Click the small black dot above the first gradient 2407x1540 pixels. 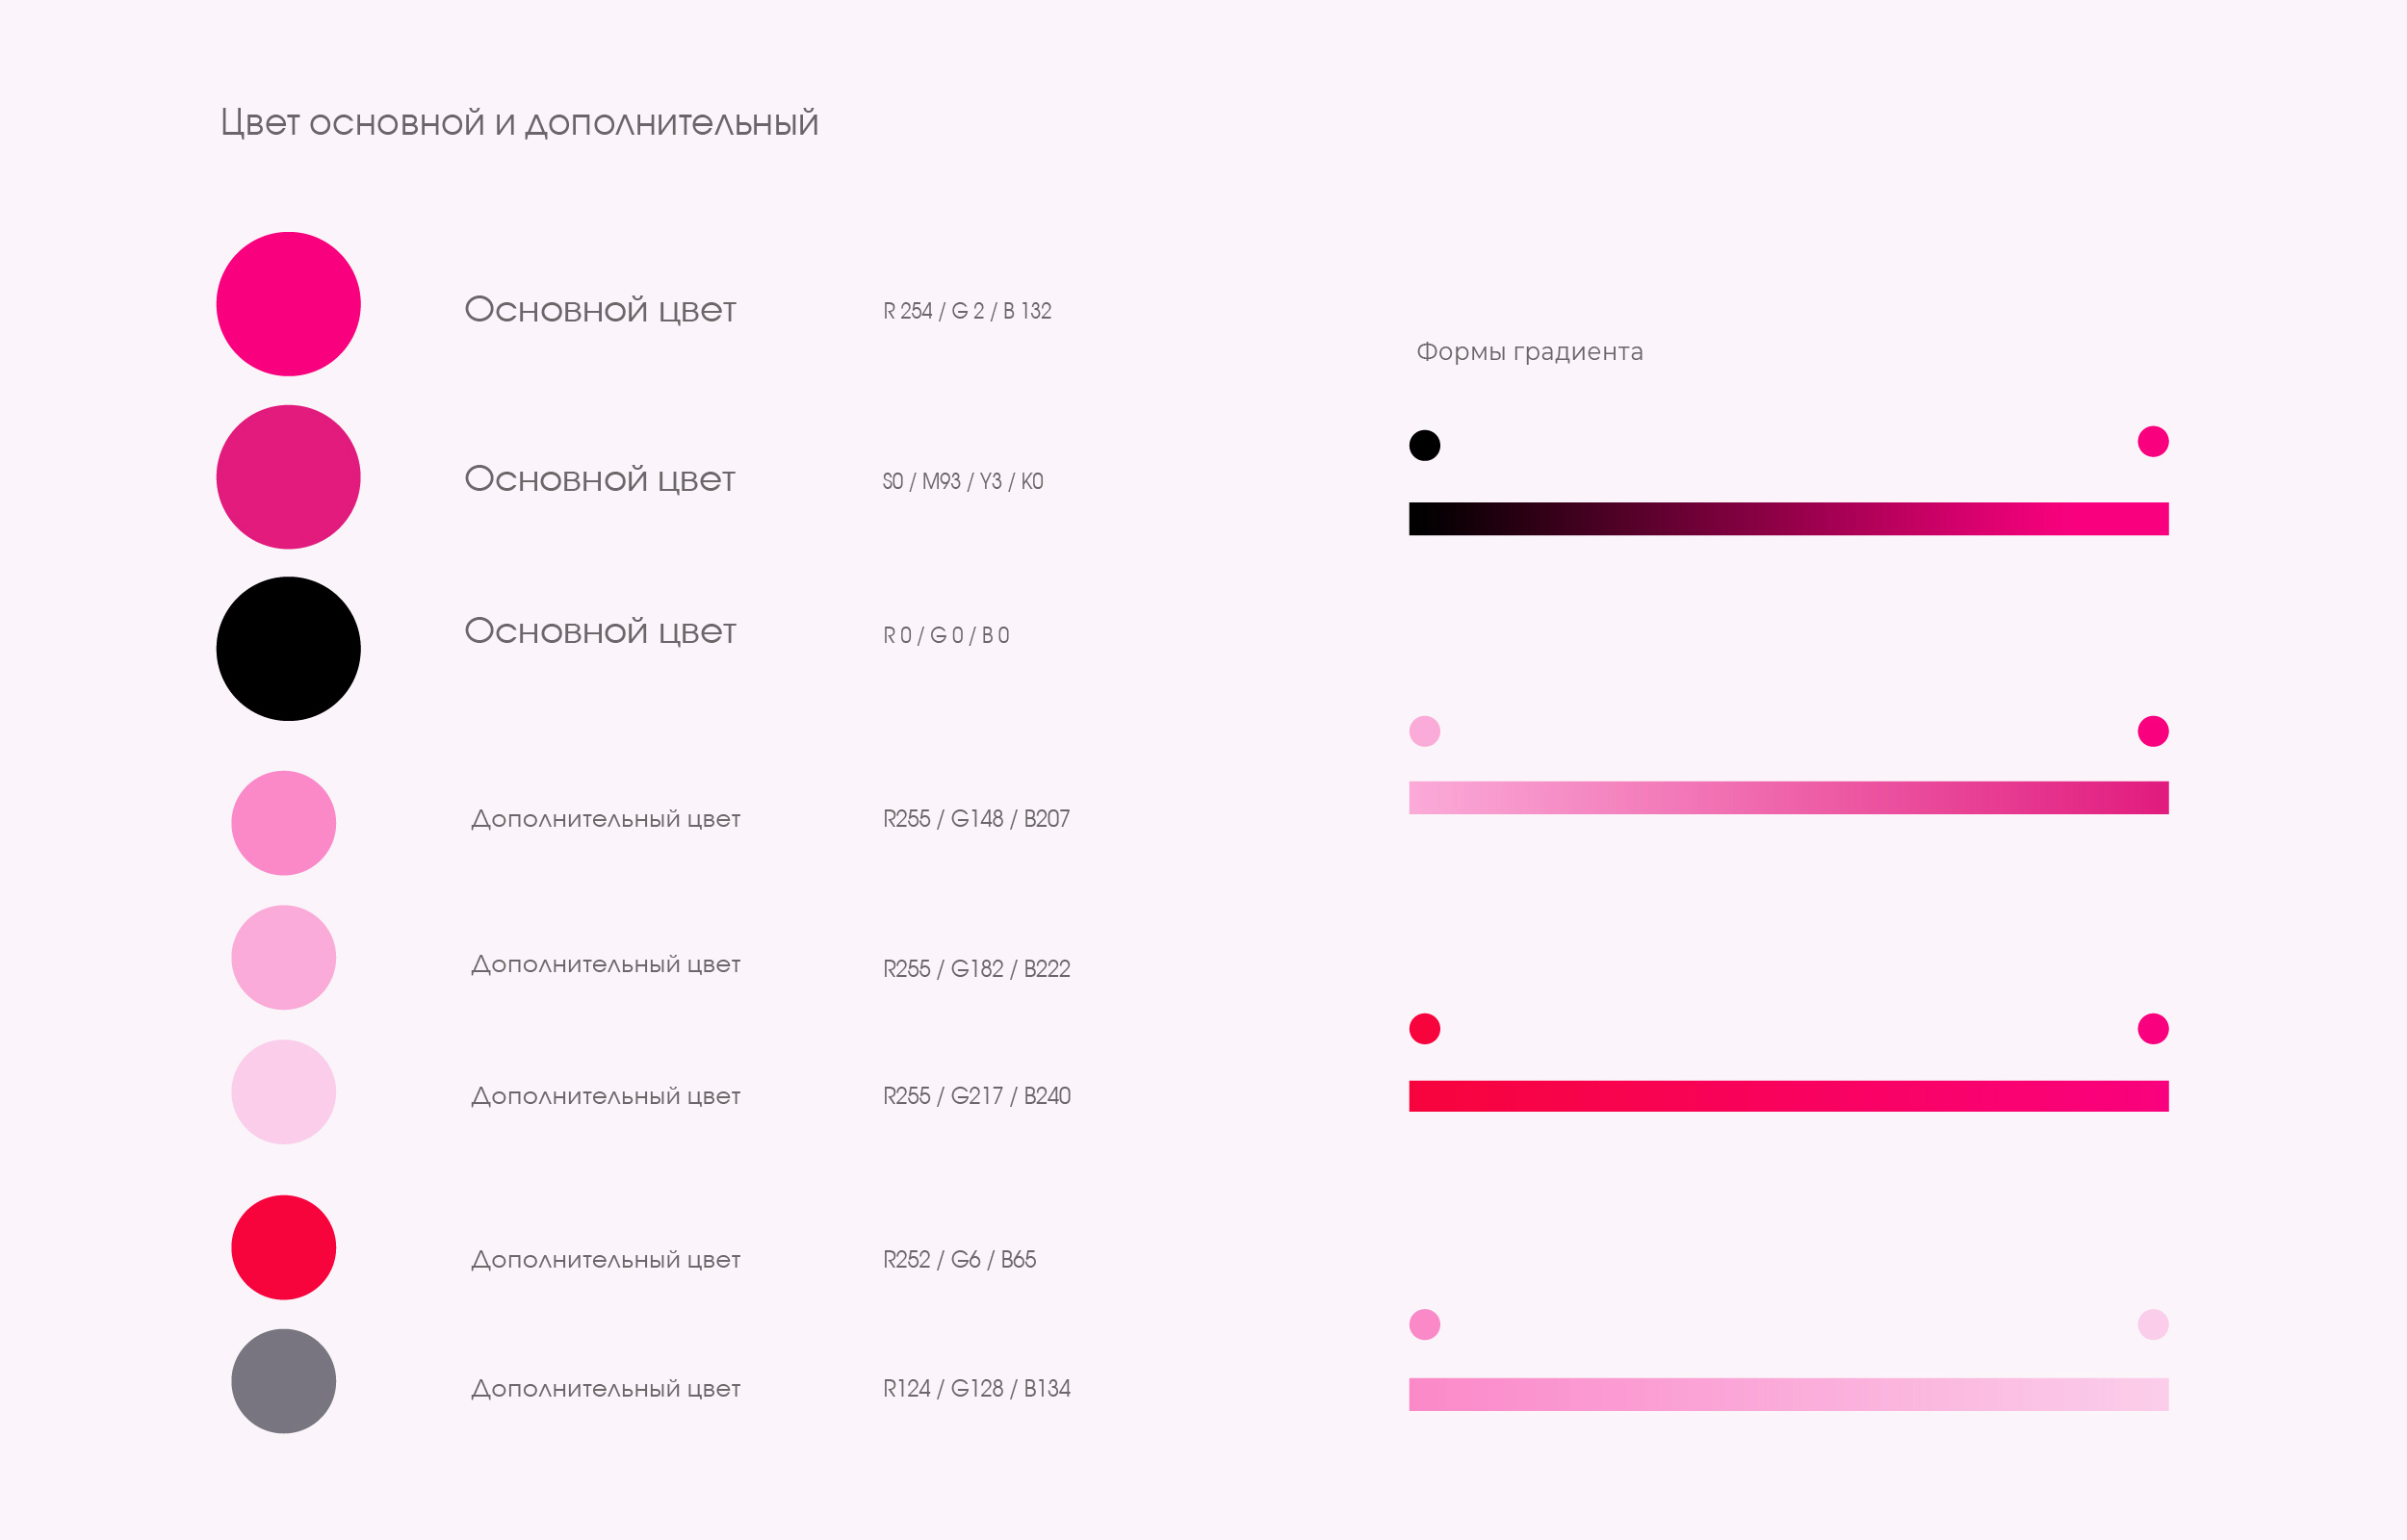tap(1424, 445)
